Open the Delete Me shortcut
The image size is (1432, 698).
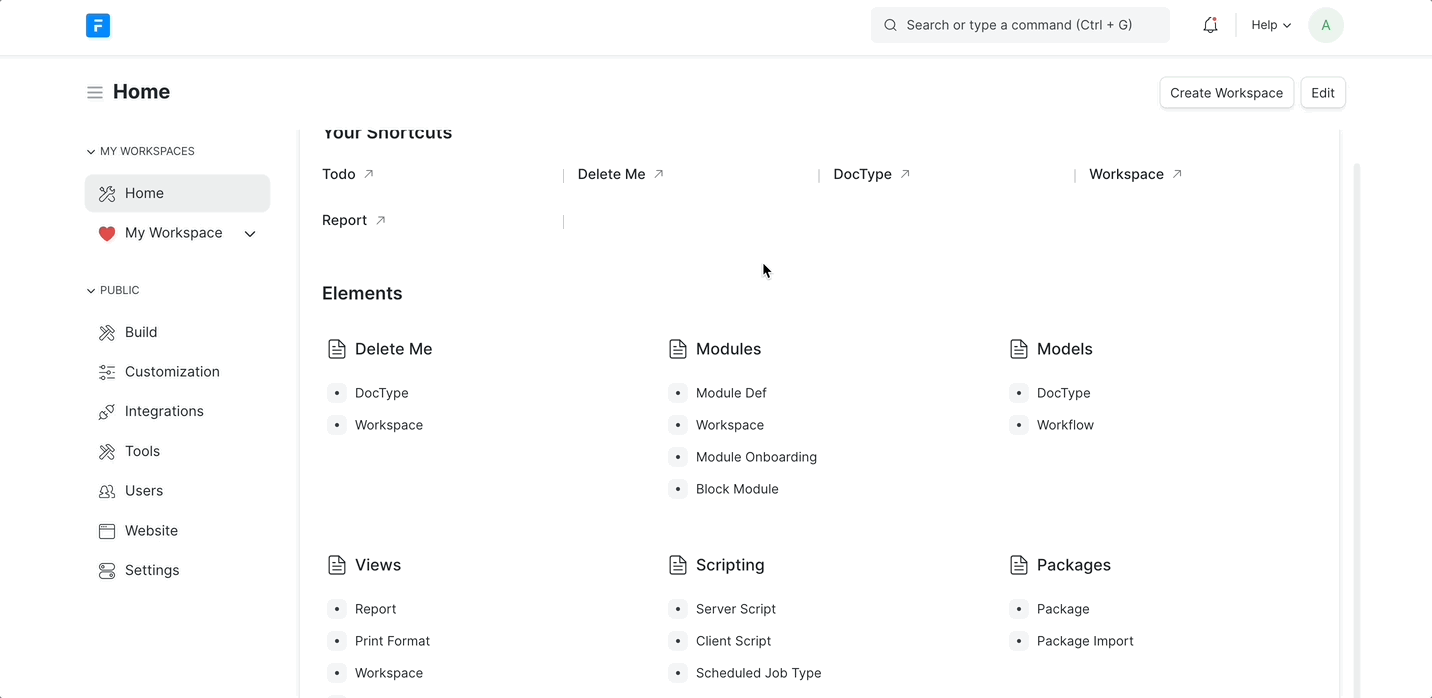coord(612,174)
